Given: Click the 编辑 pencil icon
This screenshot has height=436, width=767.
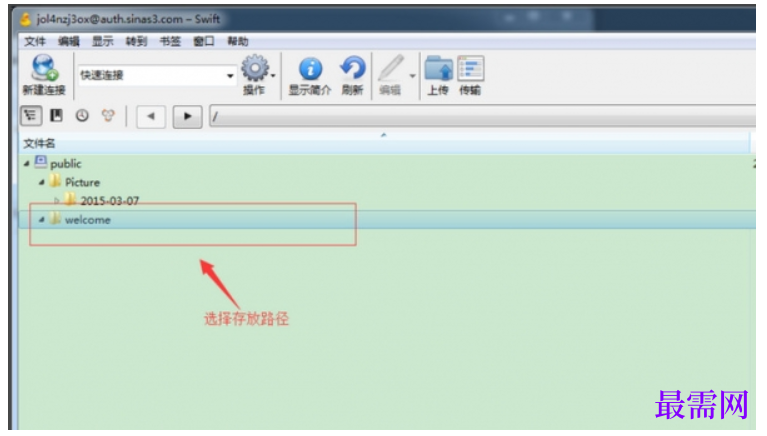Looking at the screenshot, I should (x=391, y=68).
